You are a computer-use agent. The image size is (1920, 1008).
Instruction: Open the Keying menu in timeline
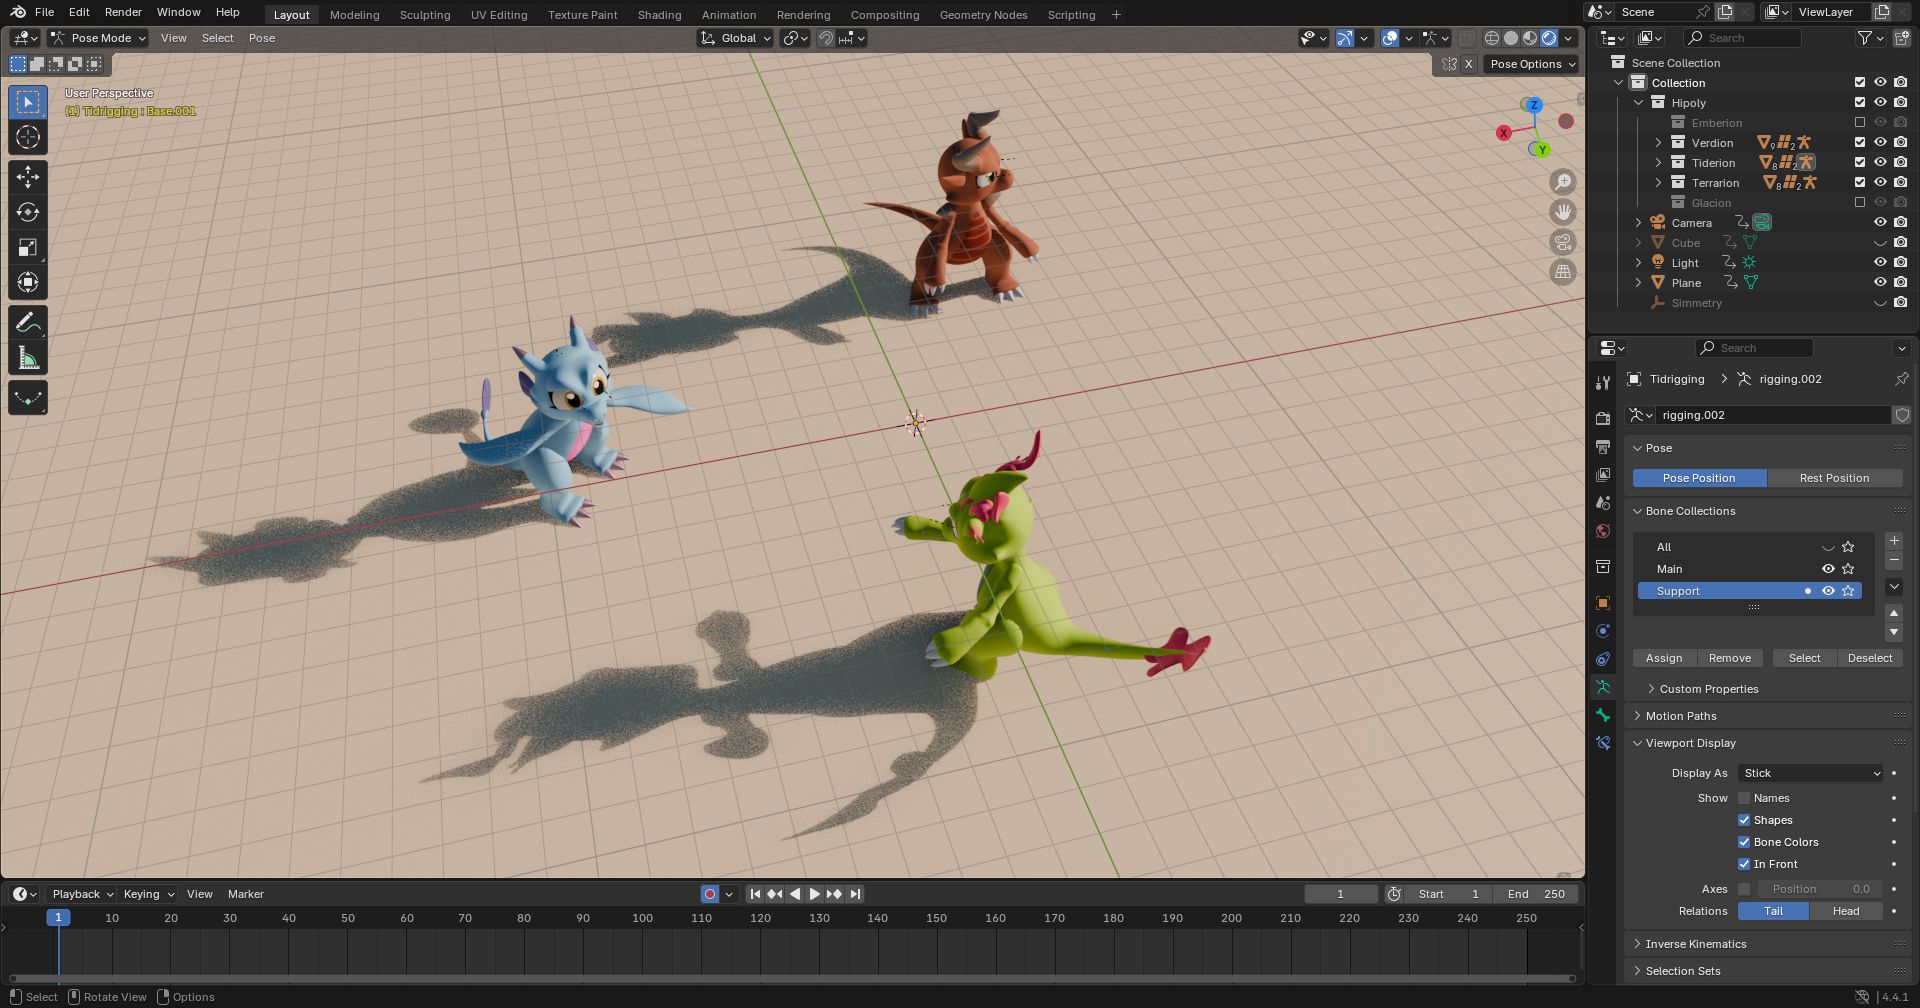click(148, 894)
